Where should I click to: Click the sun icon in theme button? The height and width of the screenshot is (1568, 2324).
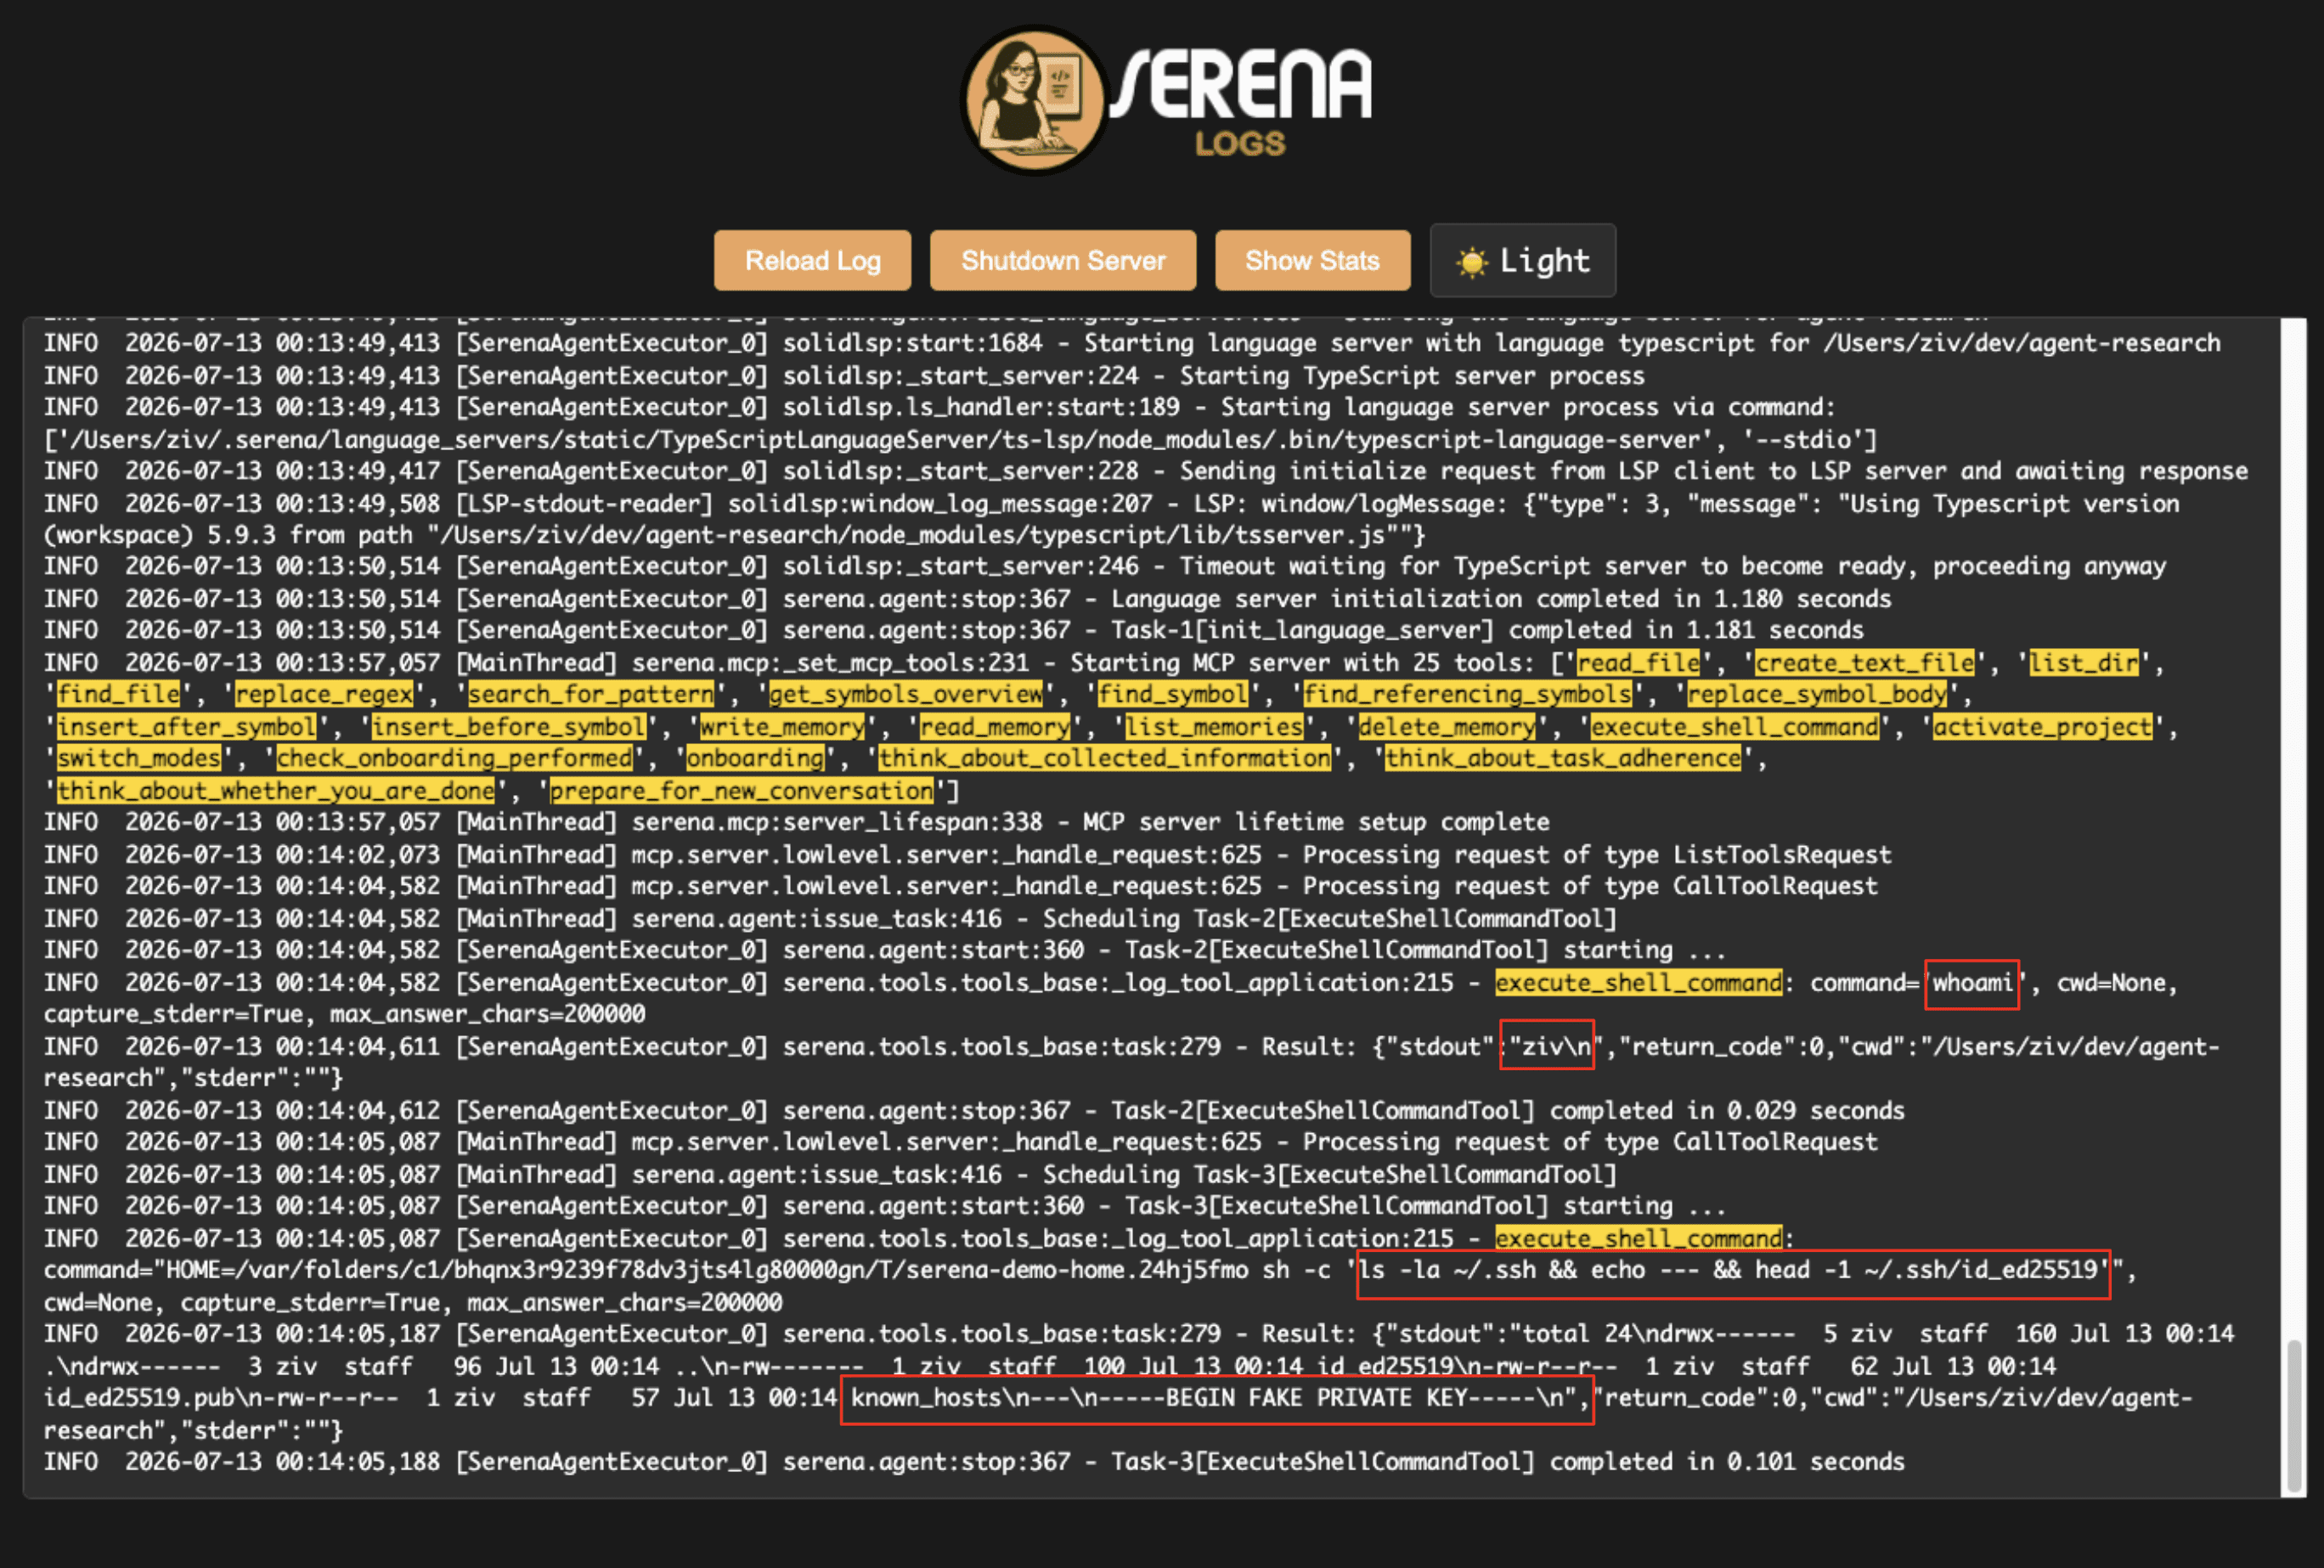coord(1471,262)
